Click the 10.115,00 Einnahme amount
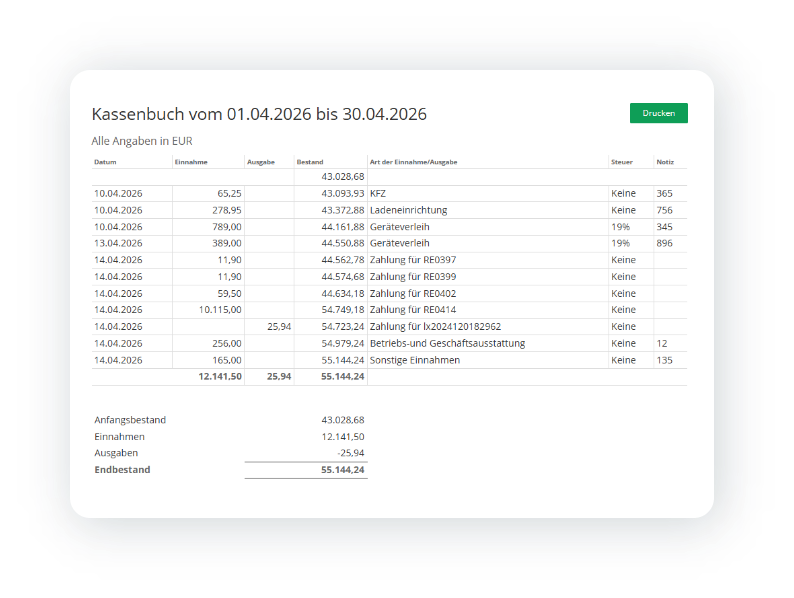The width and height of the screenshot is (794, 598). pos(220,310)
